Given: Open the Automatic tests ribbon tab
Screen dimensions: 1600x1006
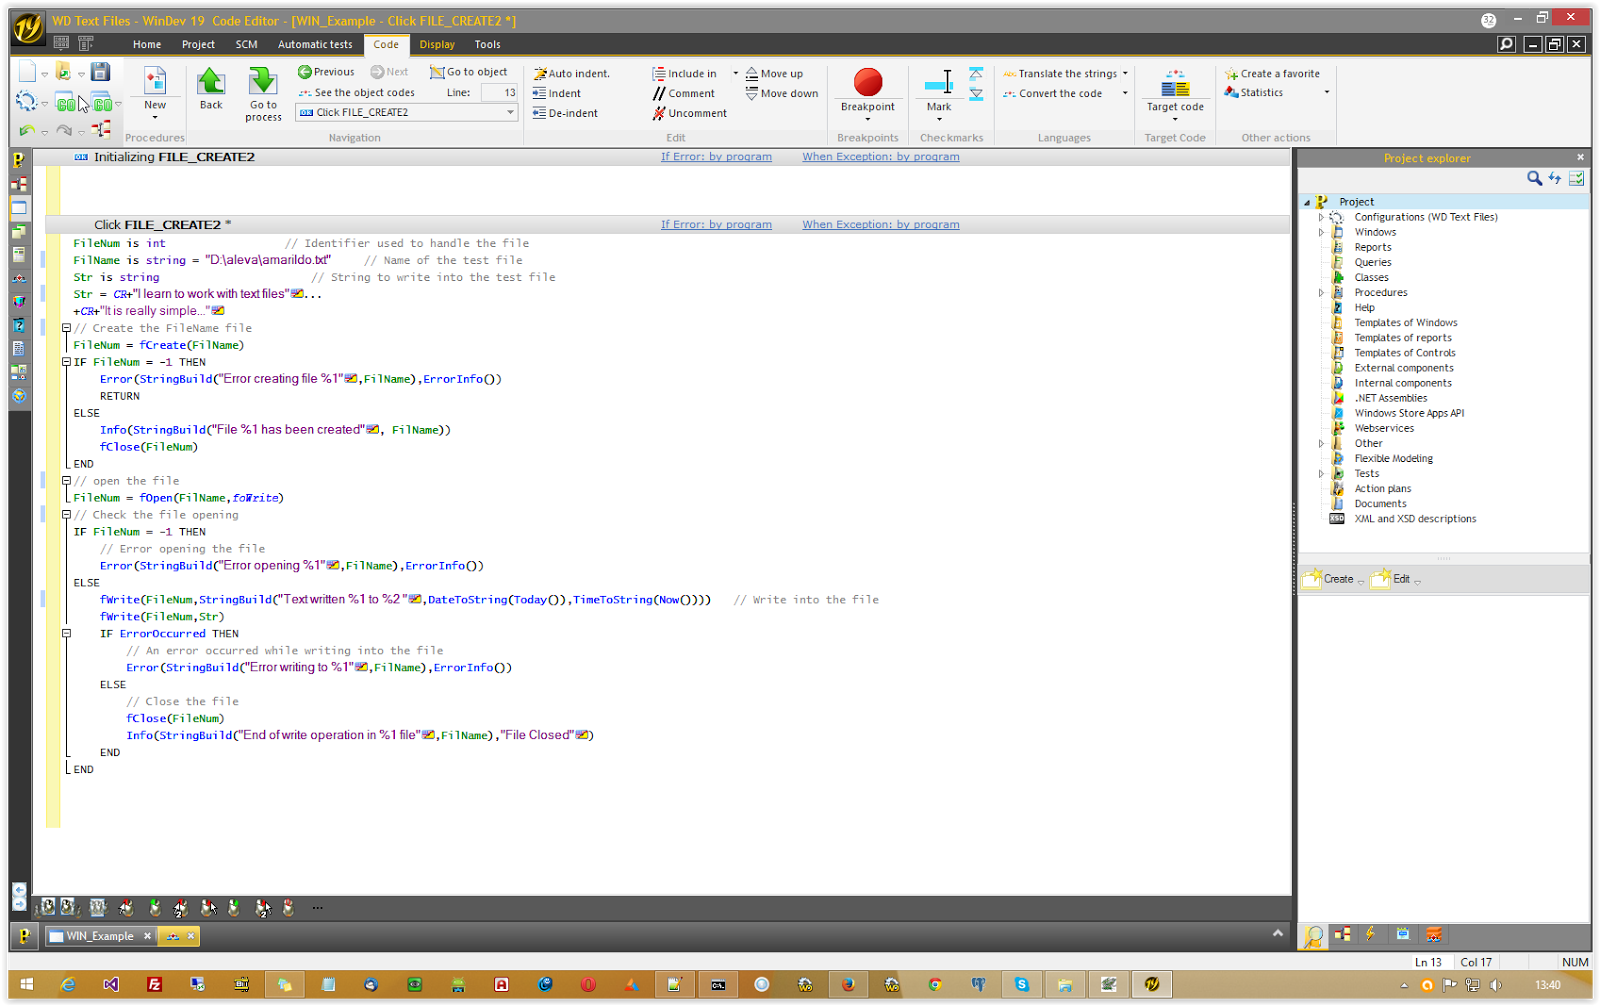Looking at the screenshot, I should [x=315, y=44].
